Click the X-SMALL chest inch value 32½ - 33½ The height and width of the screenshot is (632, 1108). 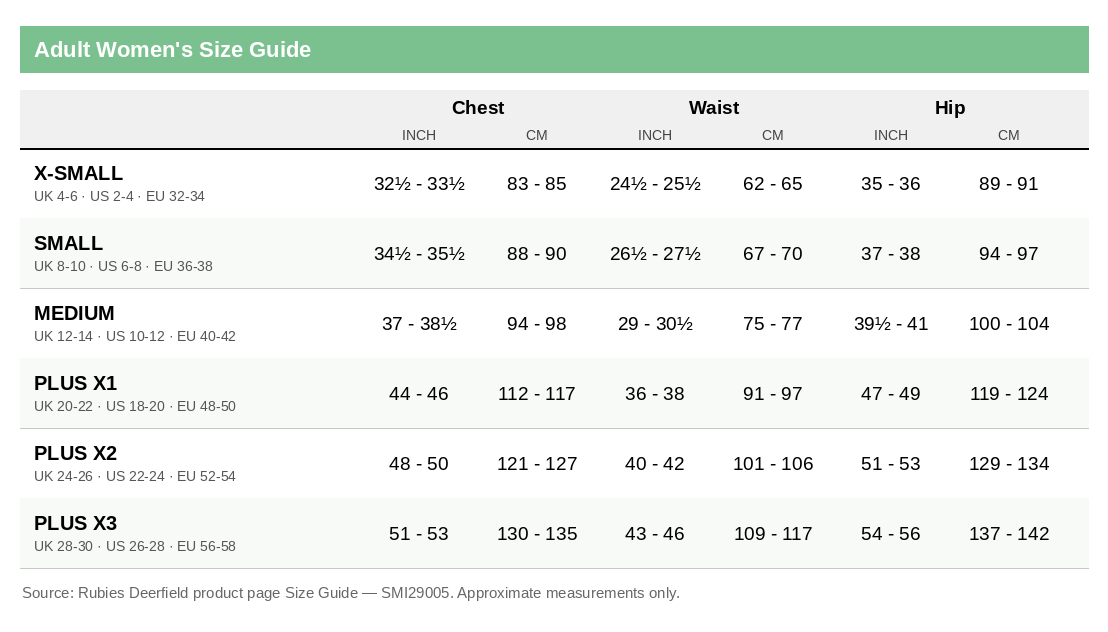419,184
